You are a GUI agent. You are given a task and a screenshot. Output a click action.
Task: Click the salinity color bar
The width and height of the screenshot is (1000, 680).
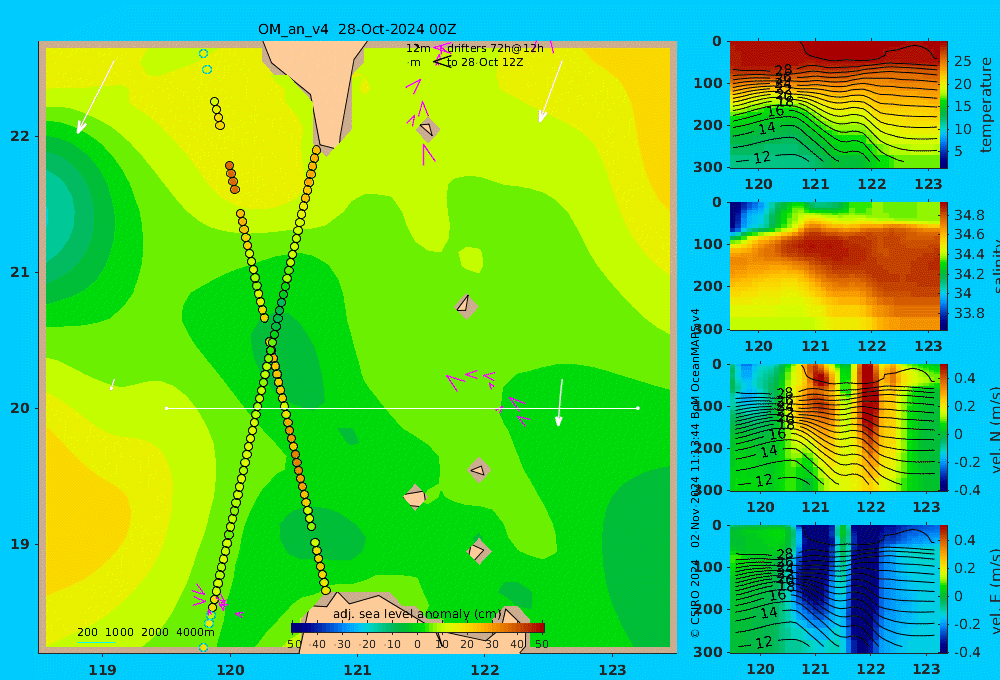click(x=943, y=266)
